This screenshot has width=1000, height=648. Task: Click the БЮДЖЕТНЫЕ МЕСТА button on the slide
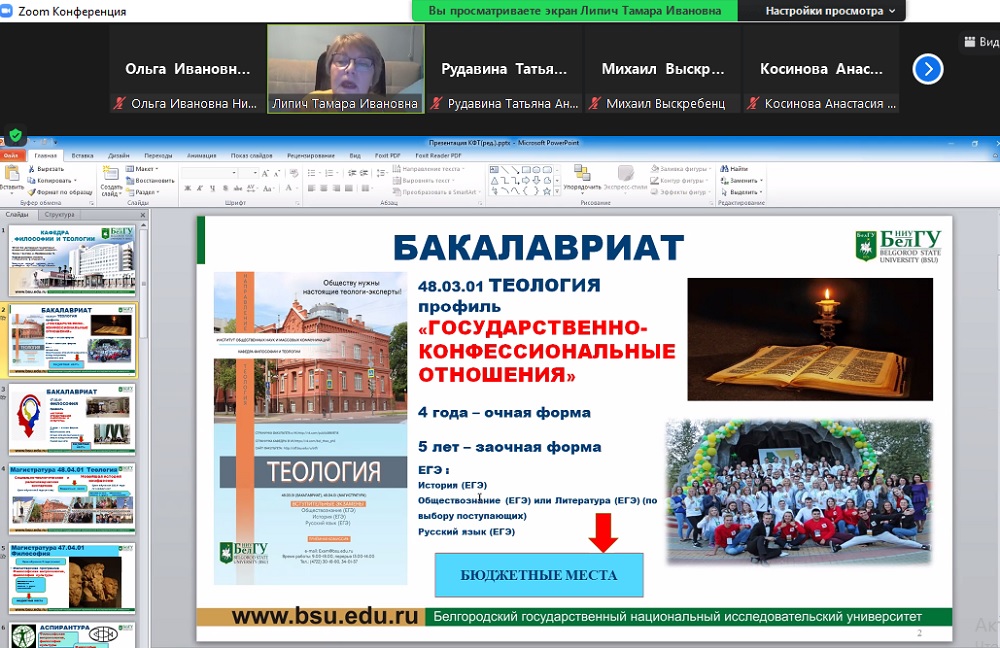click(538, 575)
